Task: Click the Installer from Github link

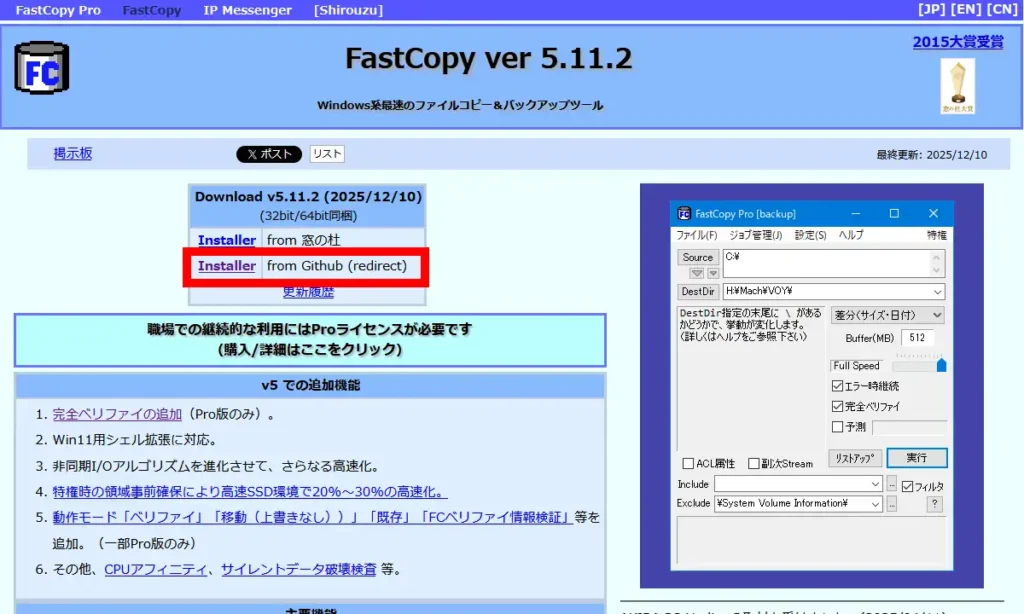Action: [x=225, y=265]
